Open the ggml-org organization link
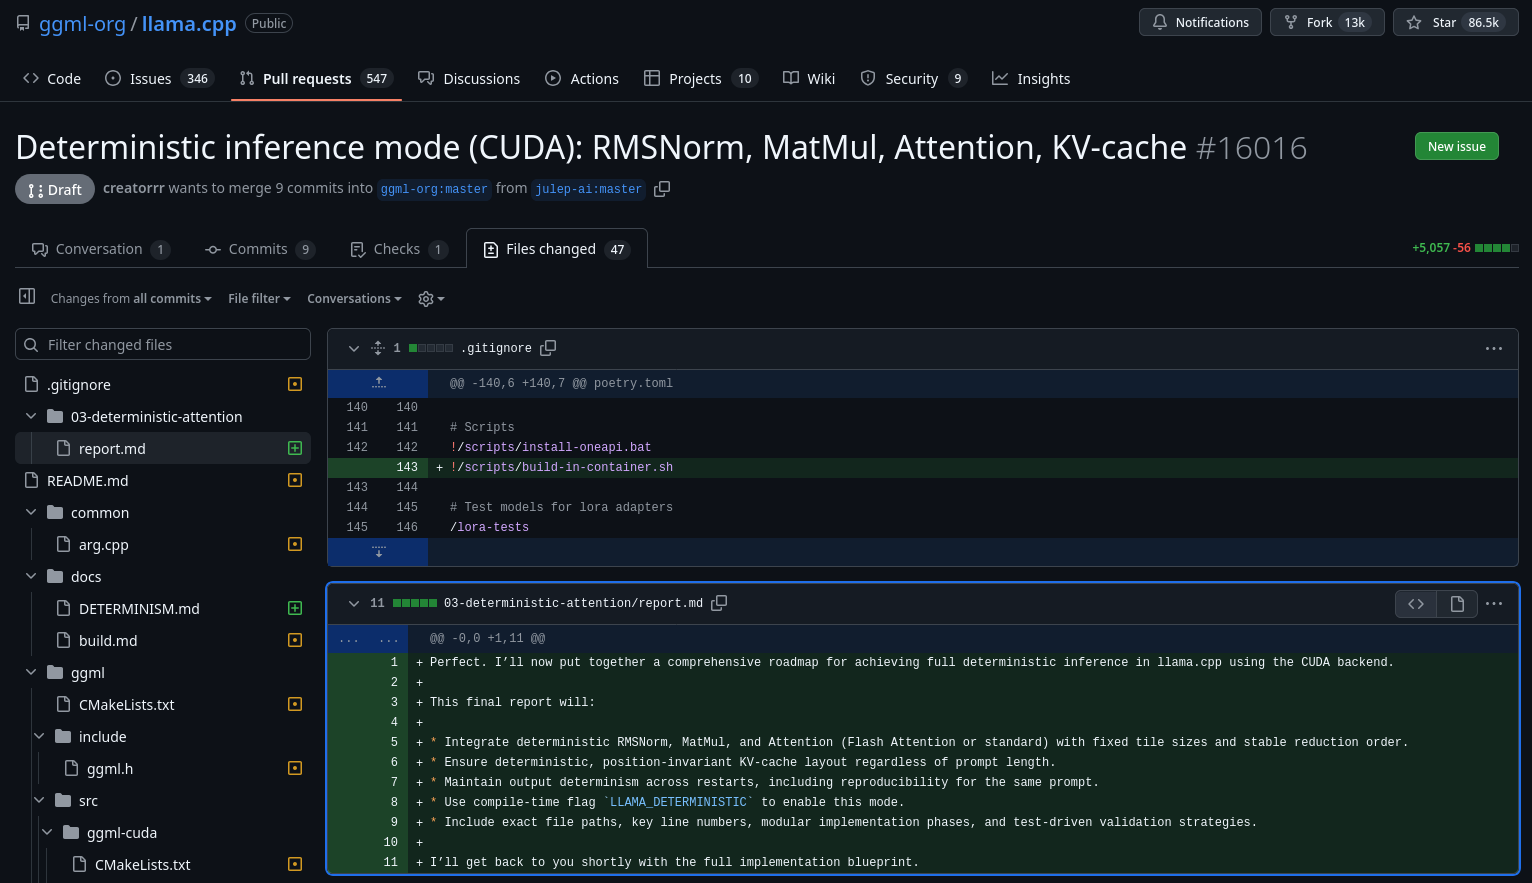This screenshot has width=1532, height=883. click(x=82, y=24)
